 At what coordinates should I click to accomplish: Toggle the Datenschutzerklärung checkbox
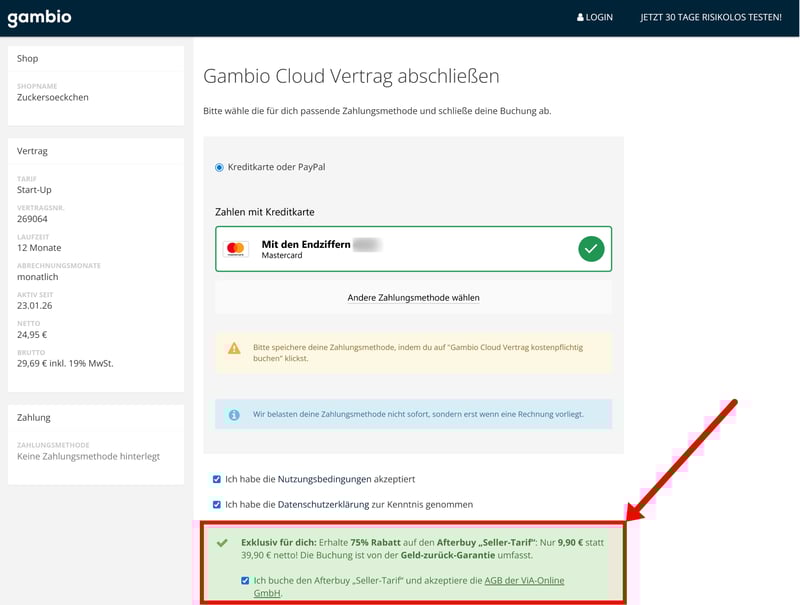click(x=217, y=505)
